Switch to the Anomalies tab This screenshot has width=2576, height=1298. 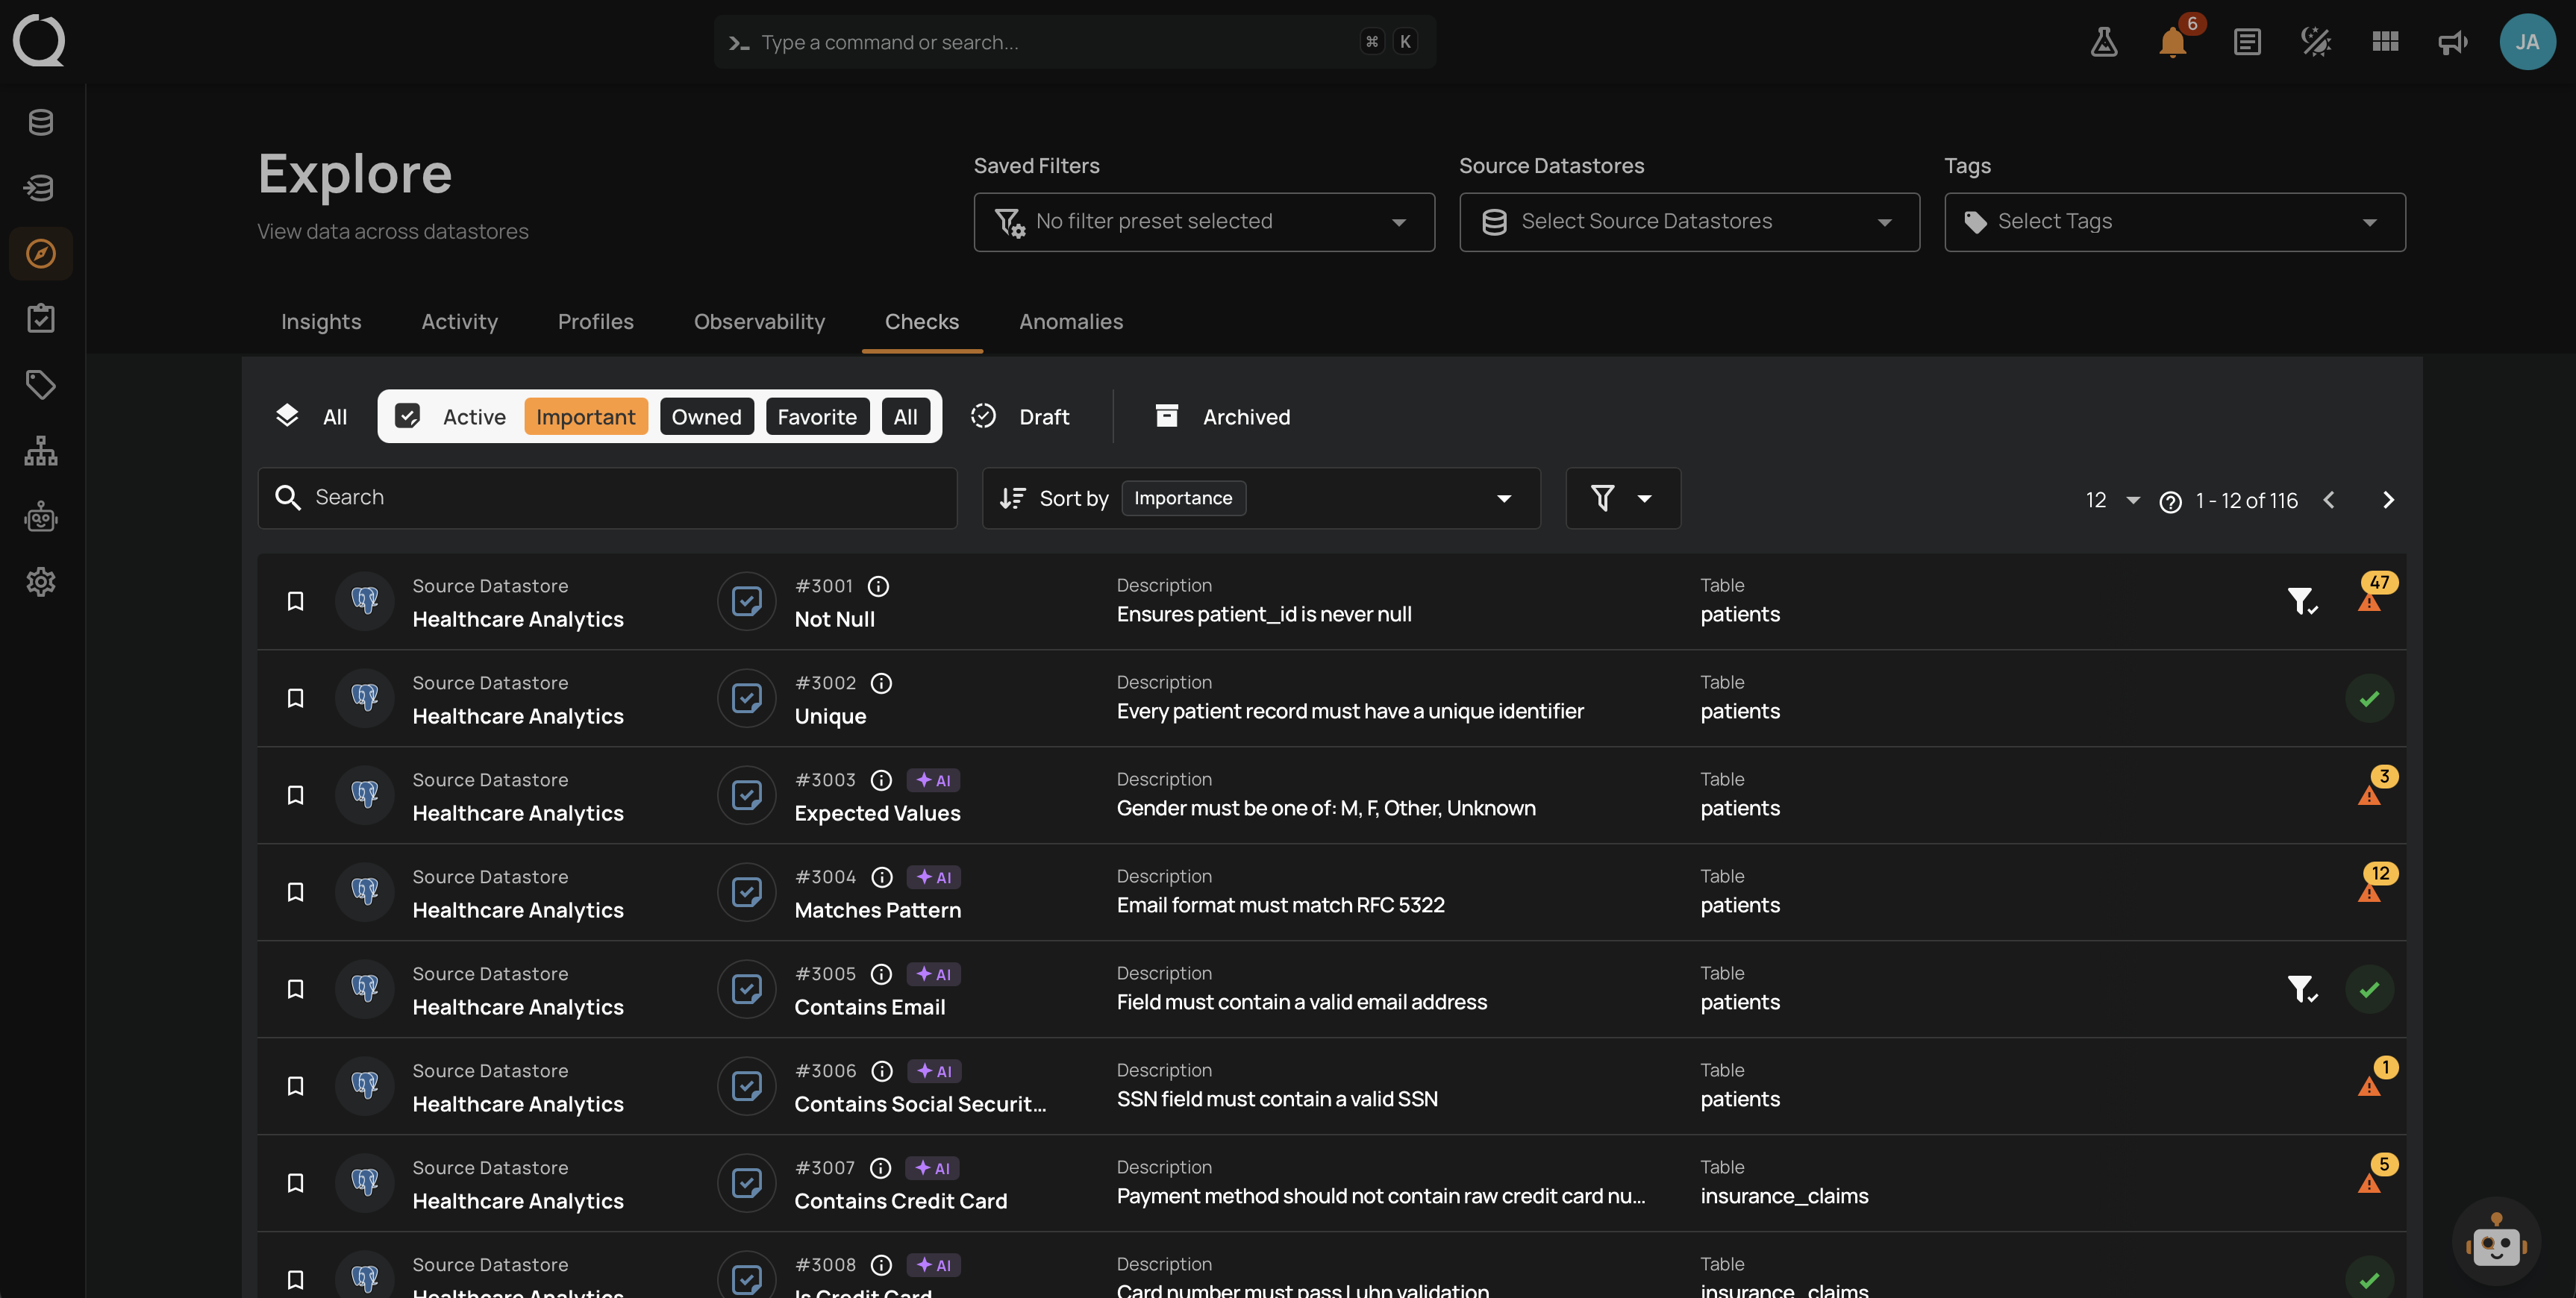click(x=1071, y=322)
